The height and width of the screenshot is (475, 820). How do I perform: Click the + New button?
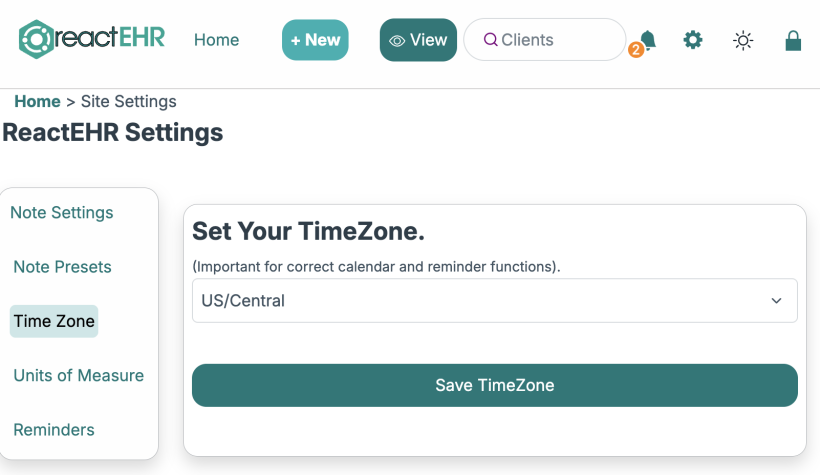315,40
